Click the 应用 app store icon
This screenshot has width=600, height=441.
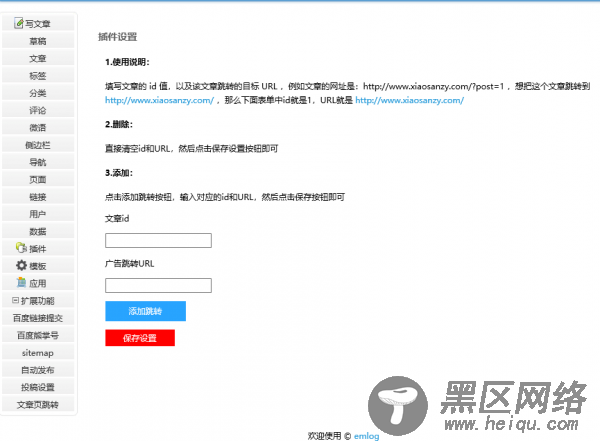pyautogui.click(x=21, y=283)
